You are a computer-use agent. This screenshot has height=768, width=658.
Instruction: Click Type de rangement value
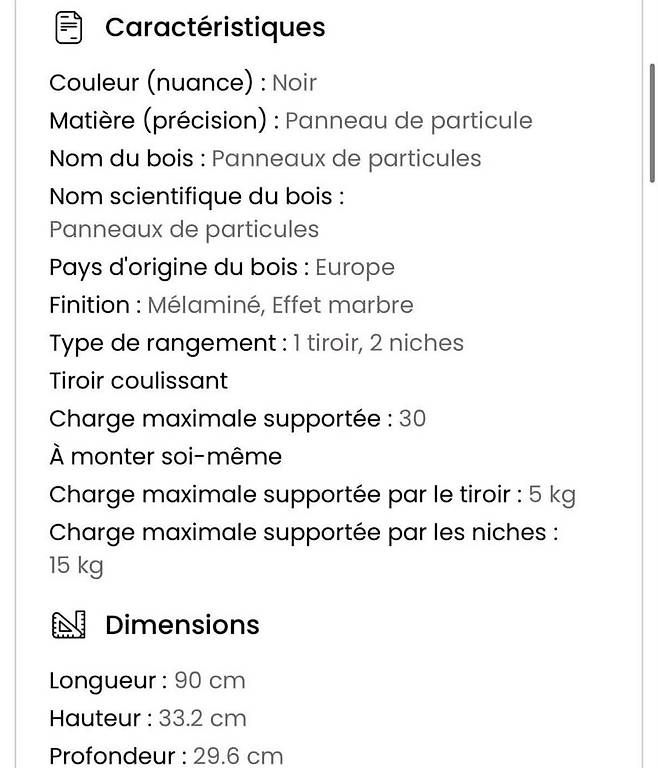click(378, 343)
